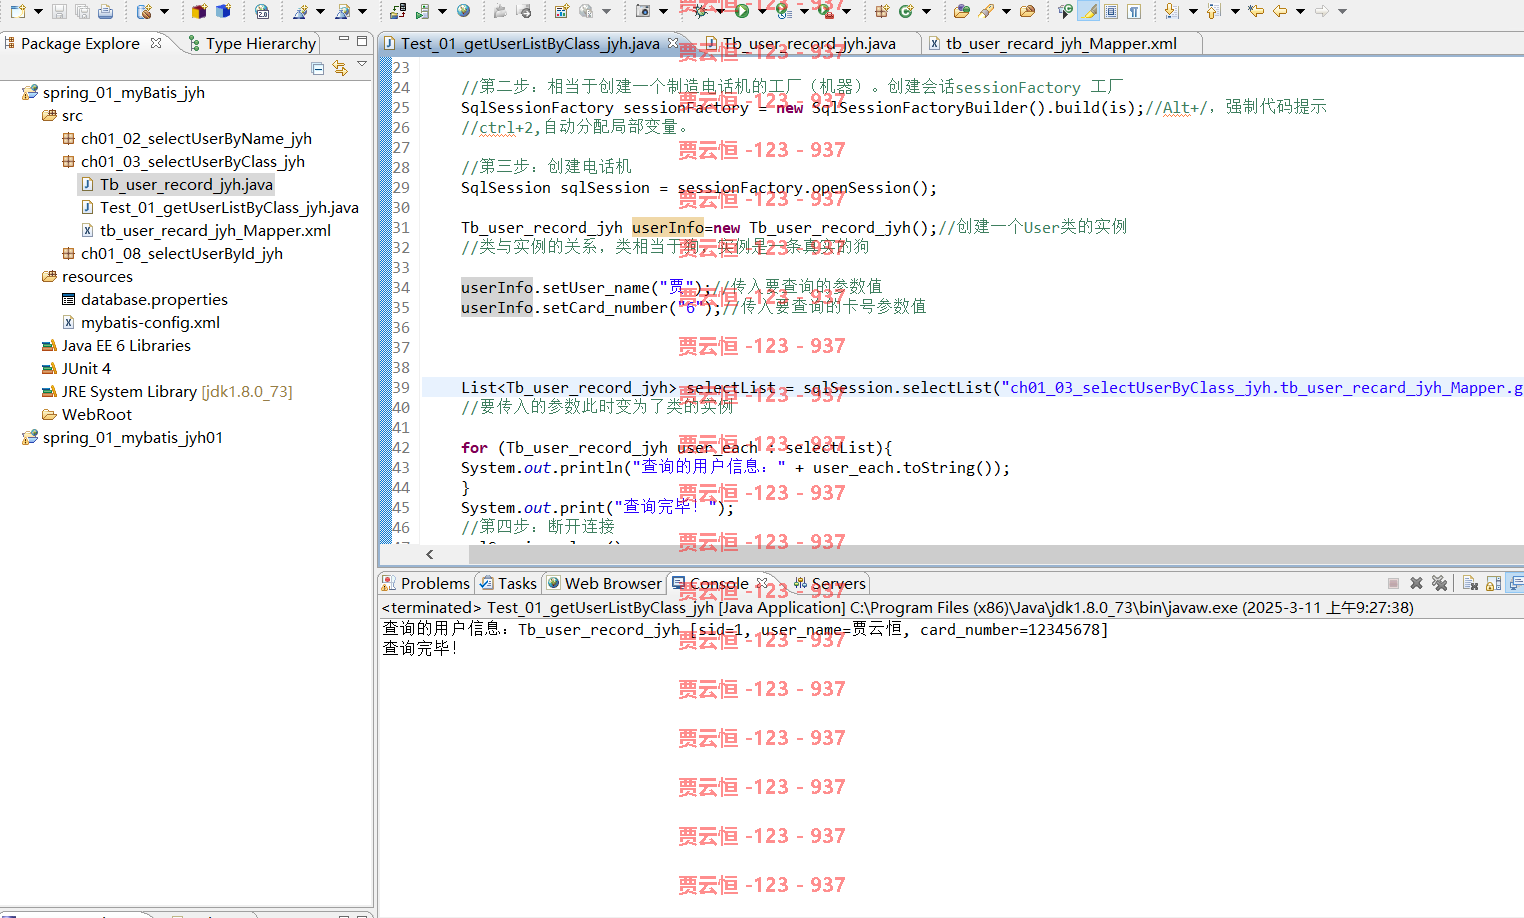Image resolution: width=1524 pixels, height=918 pixels.
Task: Open dropdown arrow next to New Java Class icon
Action: coord(926,11)
